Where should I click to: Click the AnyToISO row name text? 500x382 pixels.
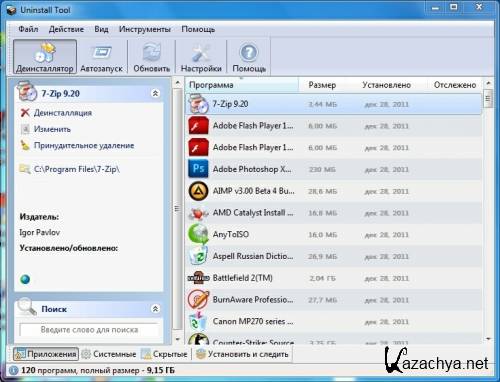pyautogui.click(x=231, y=234)
